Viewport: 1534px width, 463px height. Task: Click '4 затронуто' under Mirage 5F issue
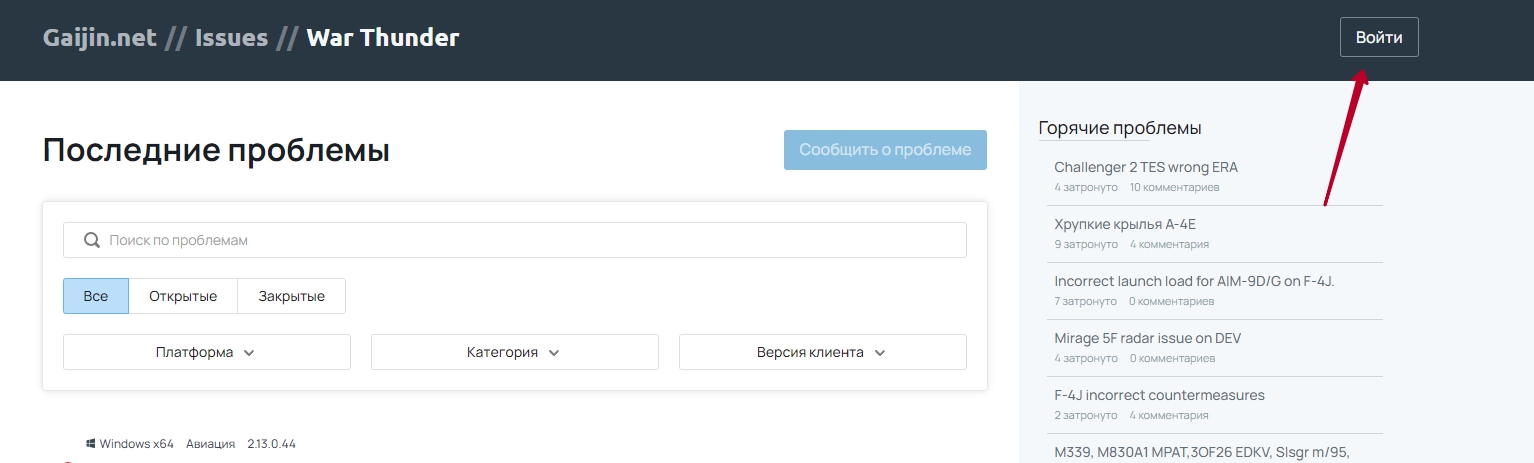coord(1086,358)
